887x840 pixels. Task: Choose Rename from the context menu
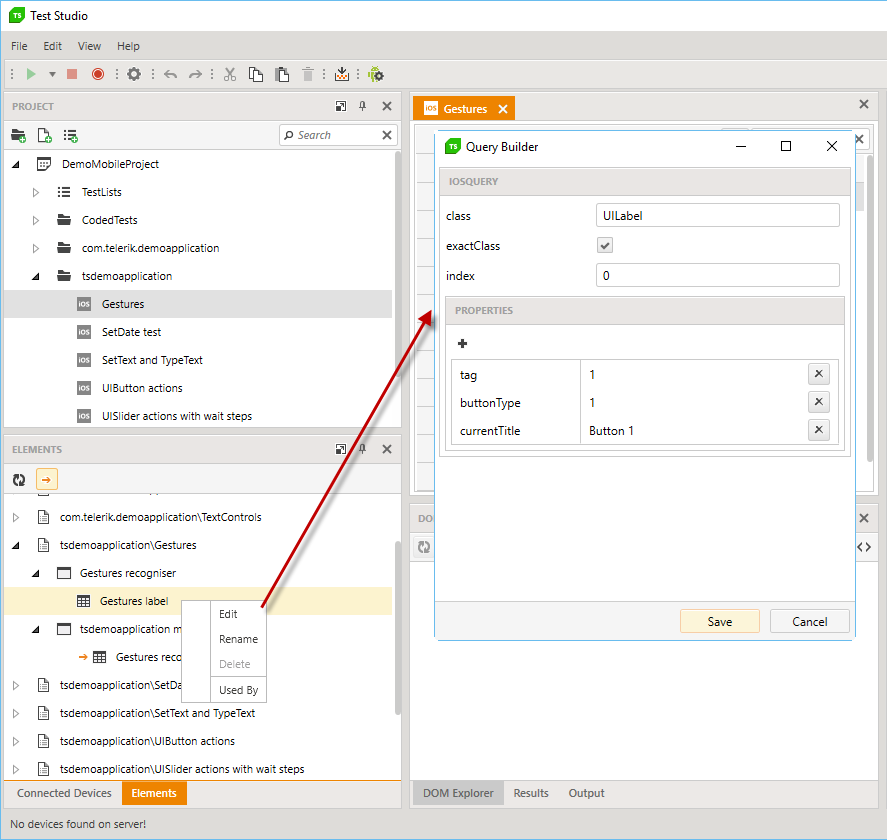pyautogui.click(x=238, y=639)
